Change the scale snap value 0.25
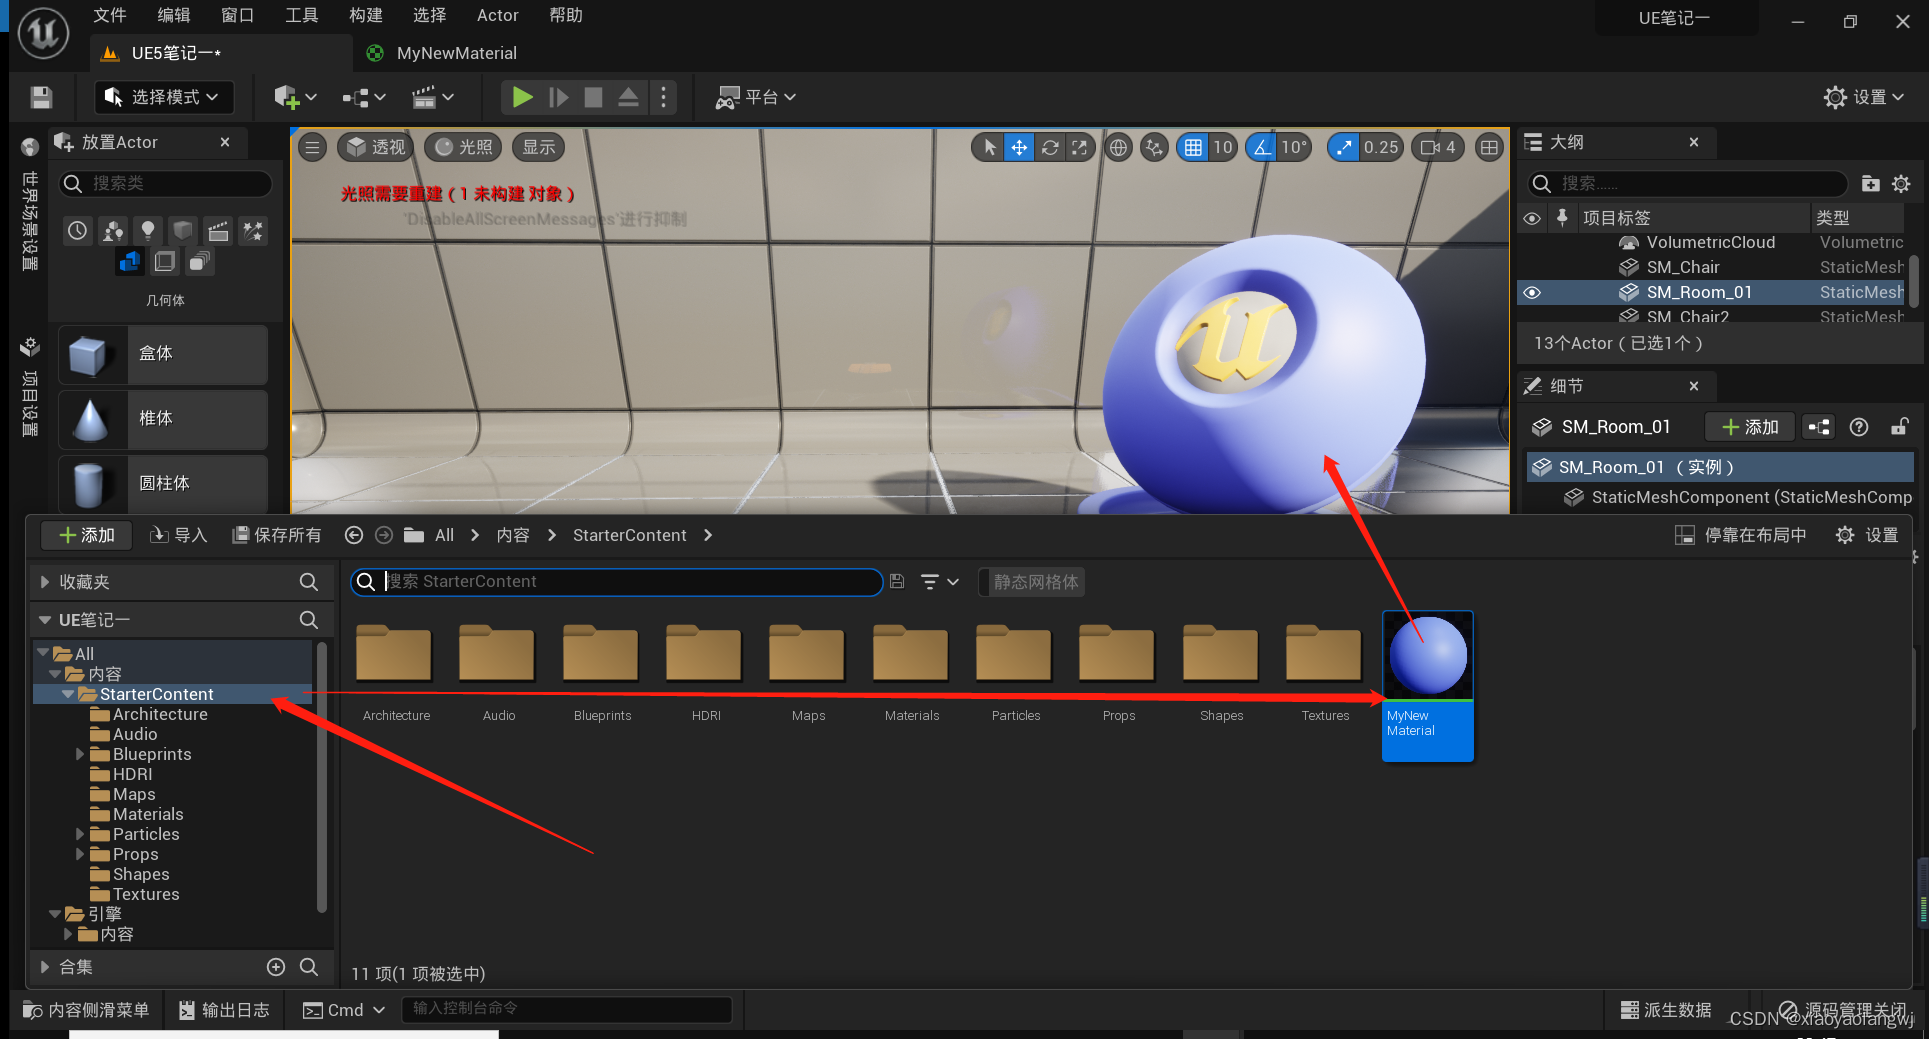 tap(1381, 148)
